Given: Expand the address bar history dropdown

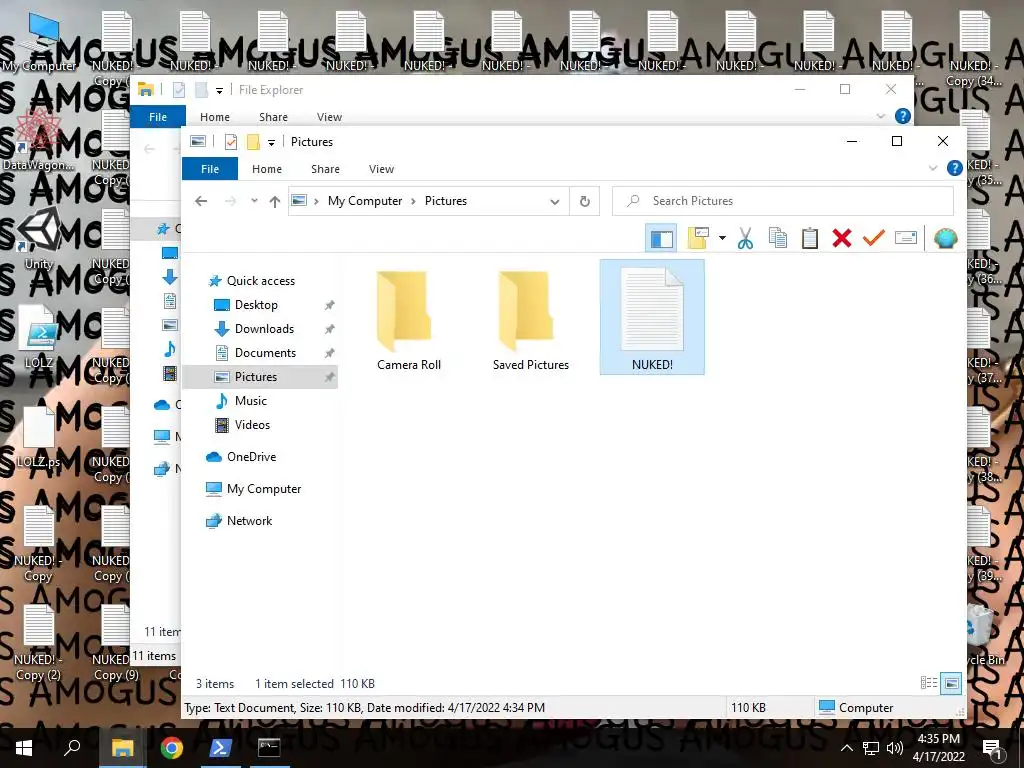Looking at the screenshot, I should (x=554, y=201).
